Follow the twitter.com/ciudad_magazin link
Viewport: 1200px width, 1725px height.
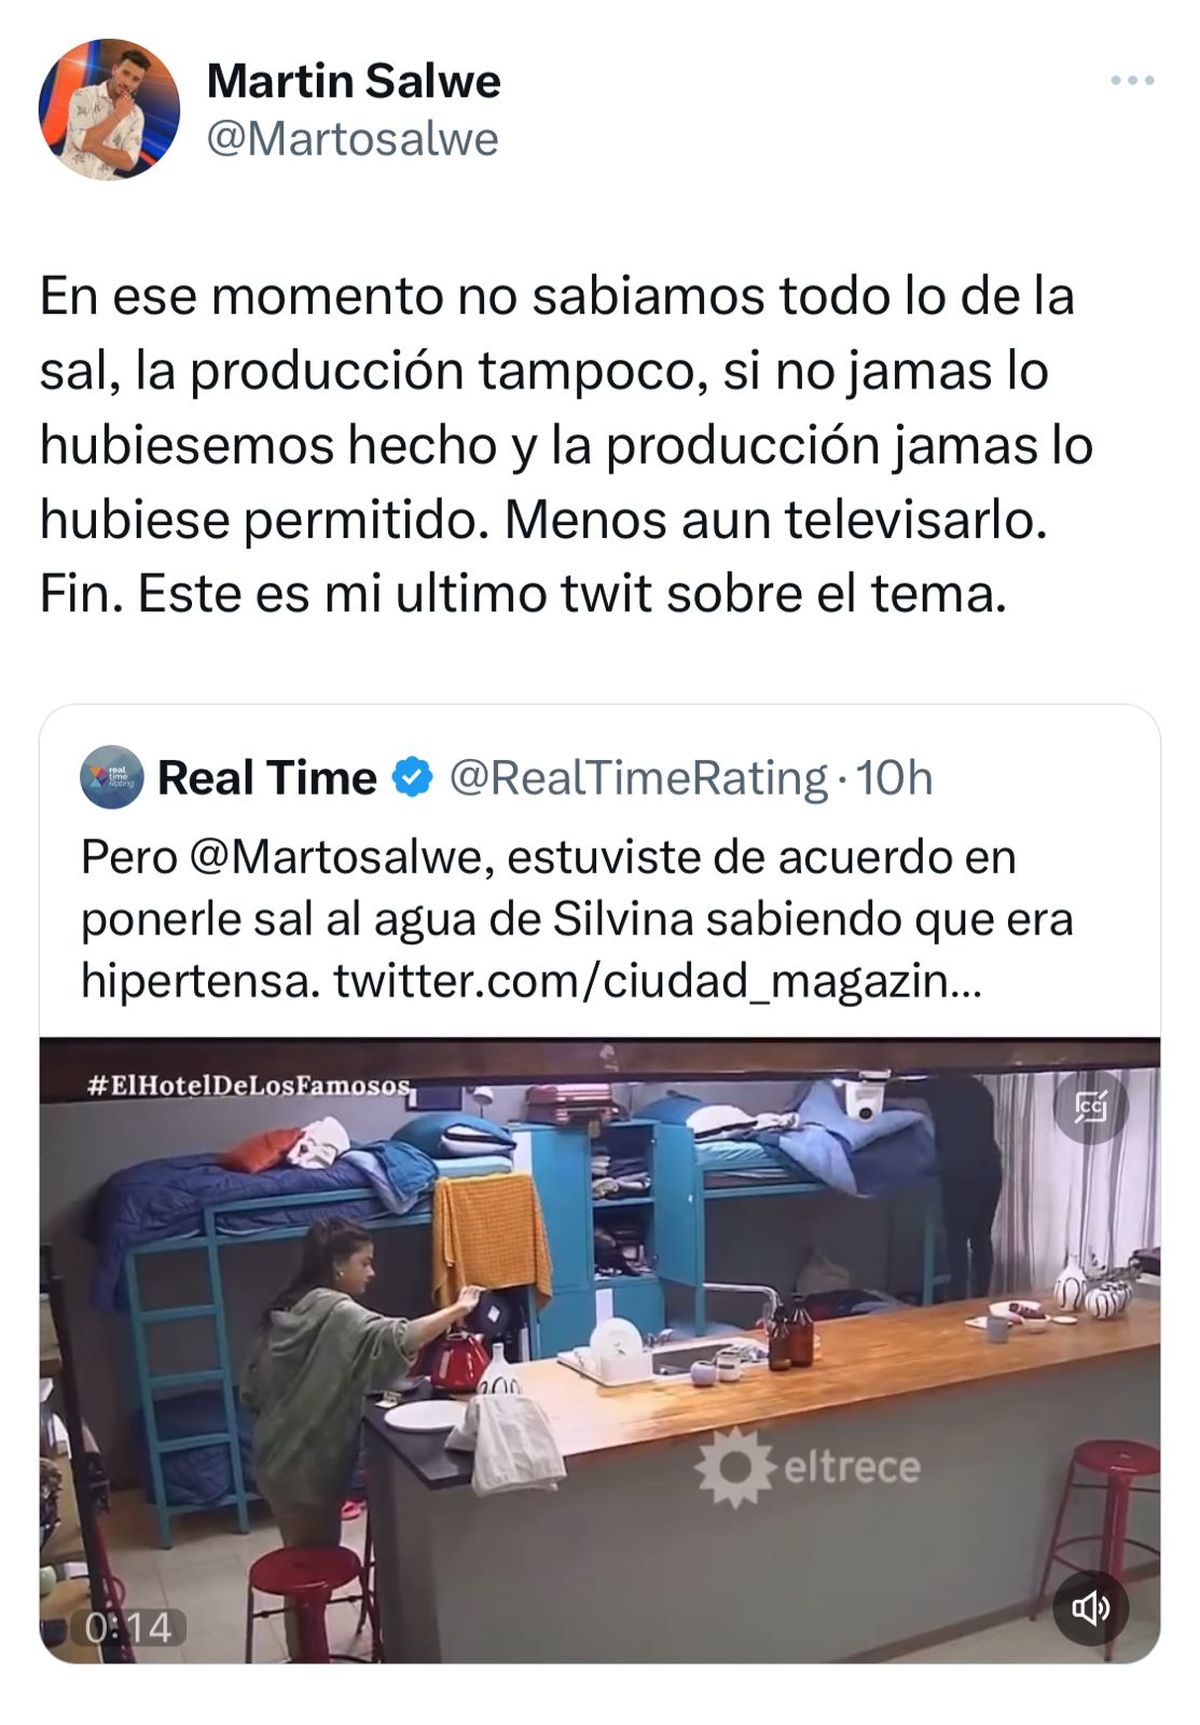click(x=658, y=981)
